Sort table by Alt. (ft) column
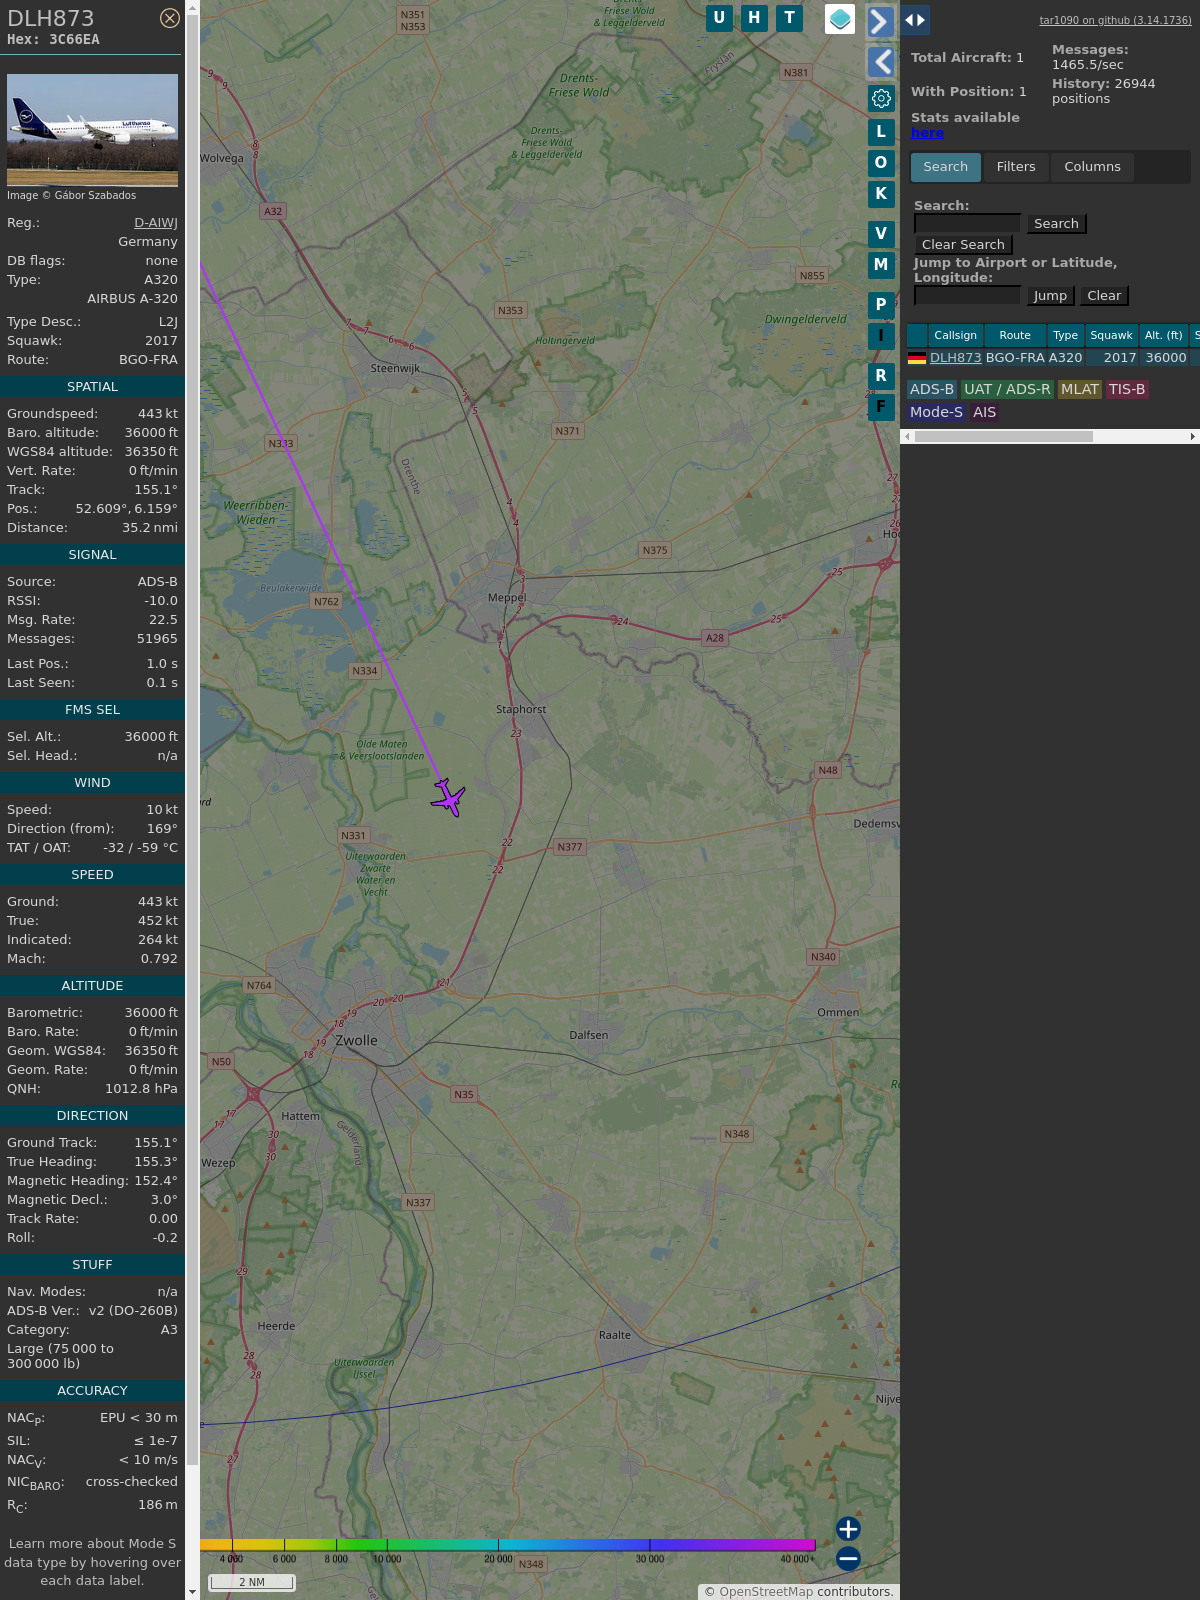1200x1600 pixels. [x=1164, y=335]
